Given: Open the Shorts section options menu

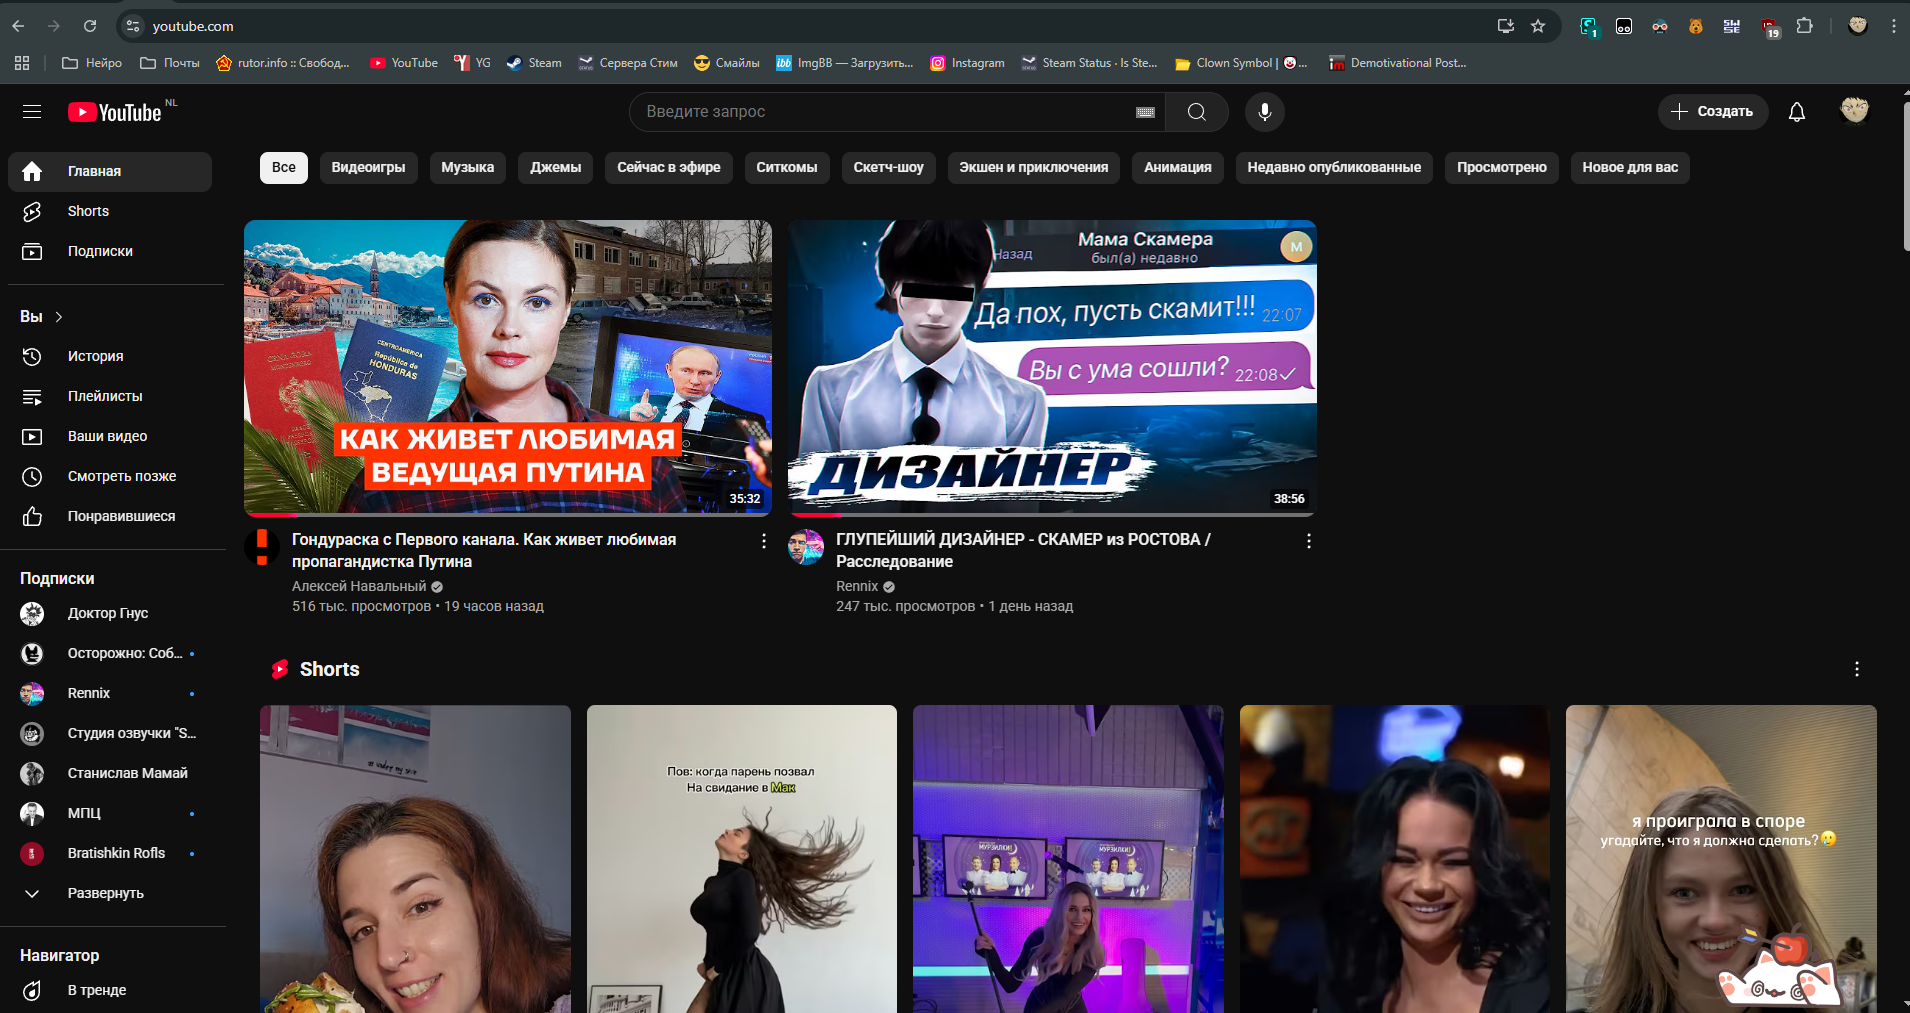Looking at the screenshot, I should [1856, 669].
